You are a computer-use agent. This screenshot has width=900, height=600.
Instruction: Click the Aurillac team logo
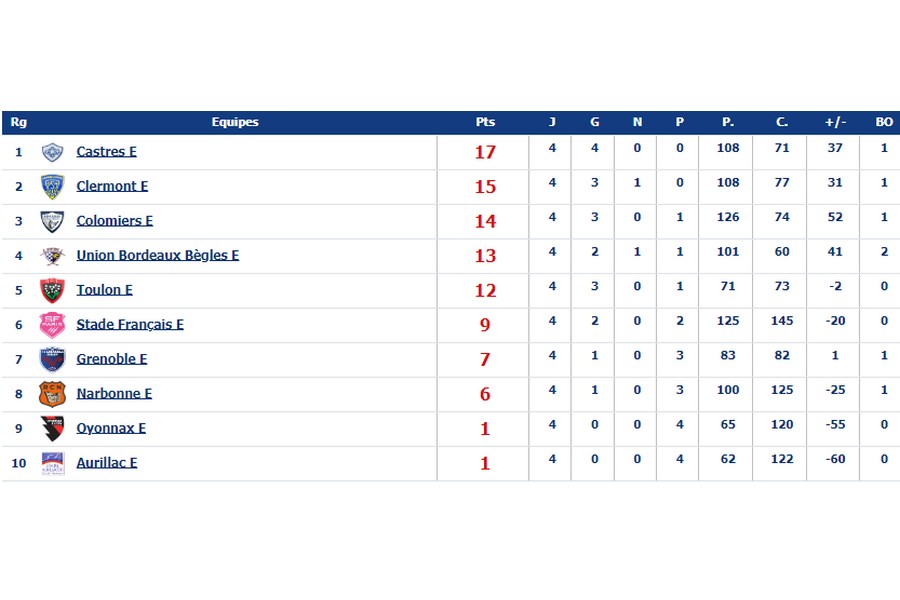pos(52,462)
